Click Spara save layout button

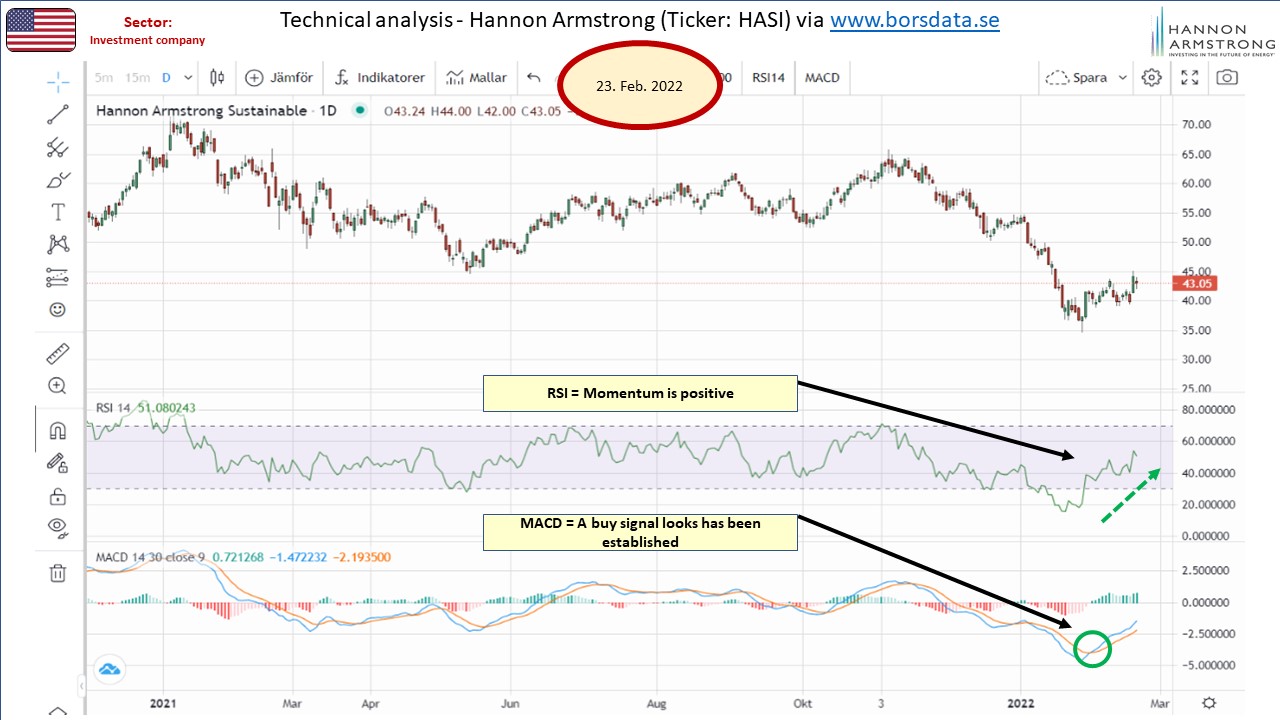(x=1078, y=77)
